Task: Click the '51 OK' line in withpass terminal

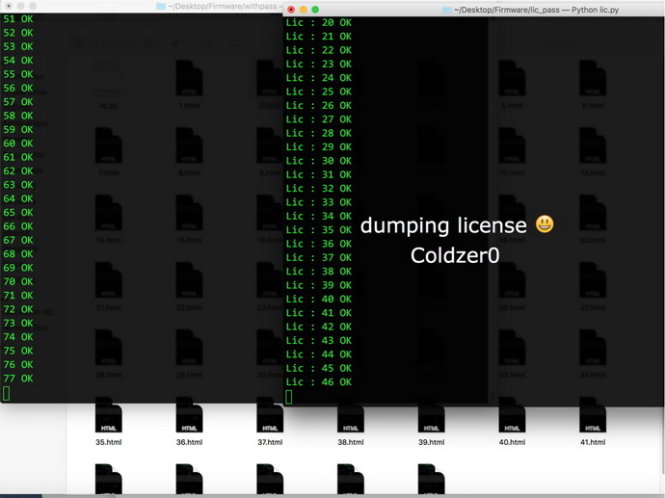Action: point(18,19)
